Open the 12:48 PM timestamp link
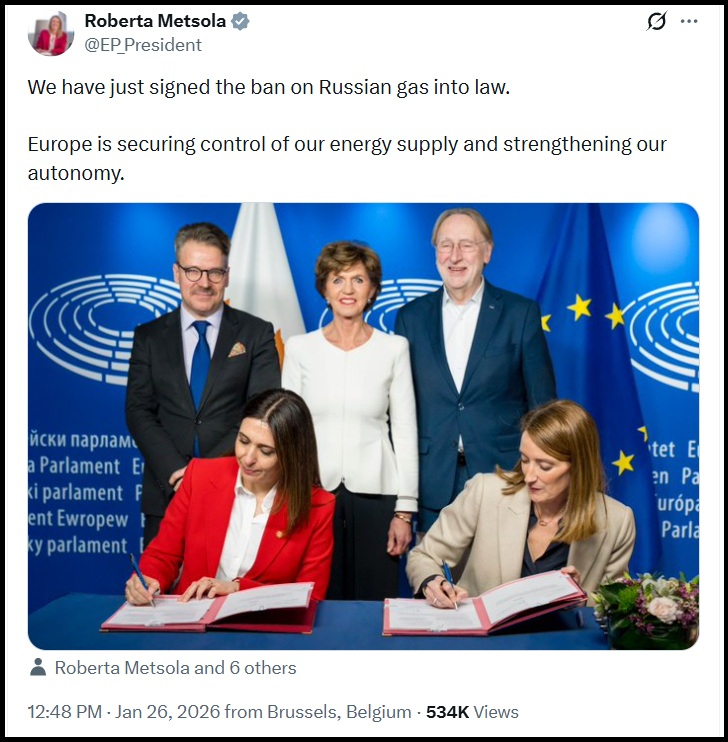This screenshot has width=728, height=742. [65, 712]
